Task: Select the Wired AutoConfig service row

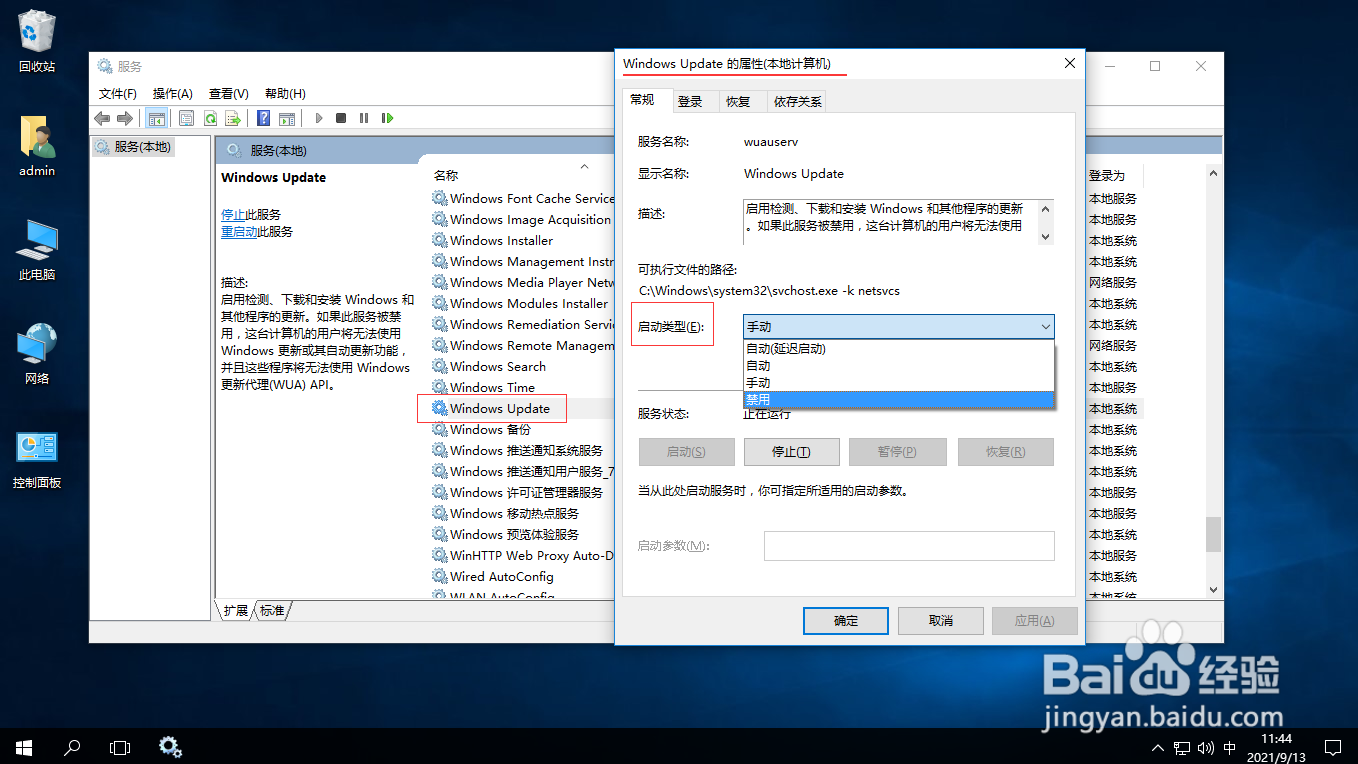Action: [501, 576]
